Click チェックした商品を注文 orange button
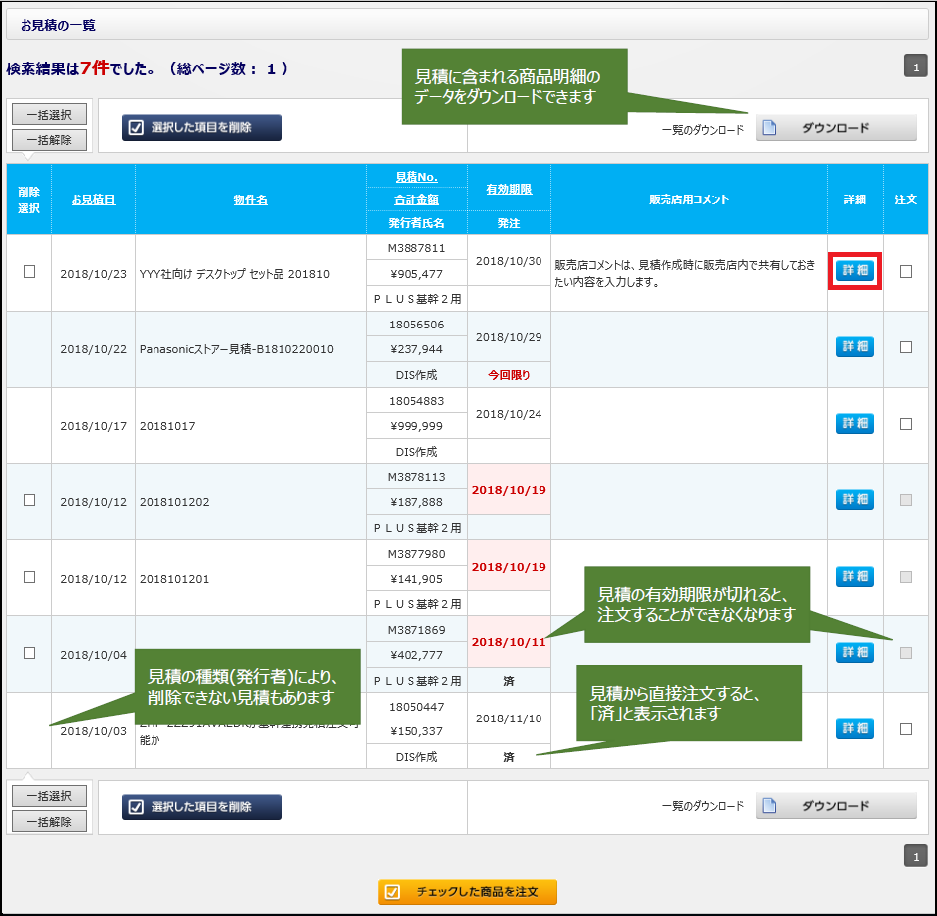Screen dimensions: 937x916 [467, 892]
